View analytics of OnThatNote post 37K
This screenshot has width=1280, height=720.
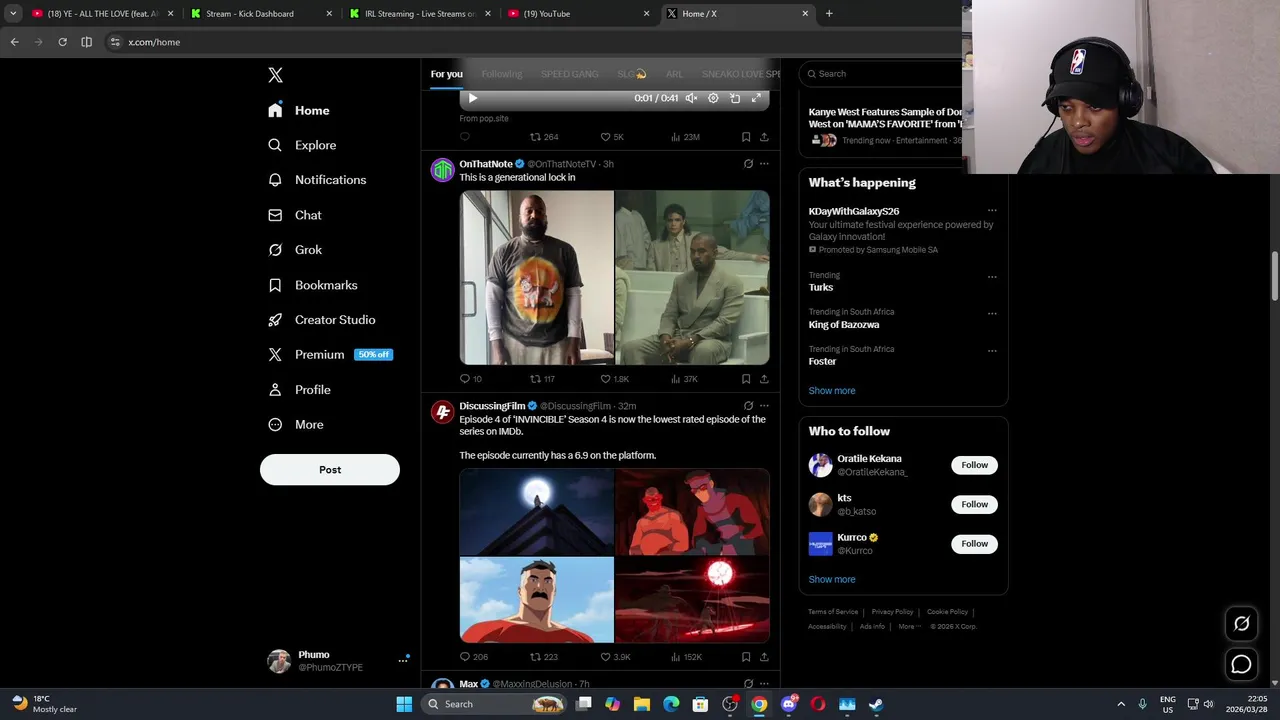(x=684, y=379)
